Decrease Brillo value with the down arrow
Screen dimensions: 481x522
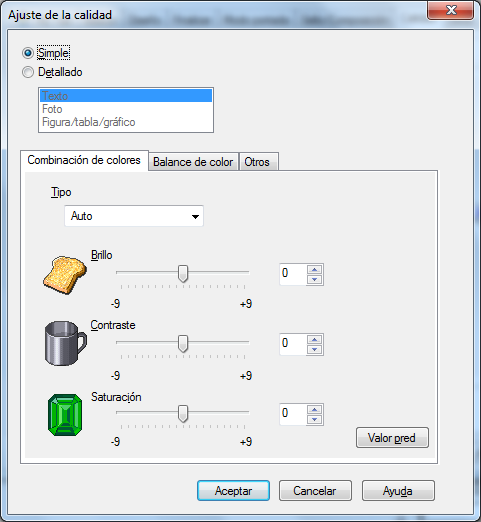(314, 279)
